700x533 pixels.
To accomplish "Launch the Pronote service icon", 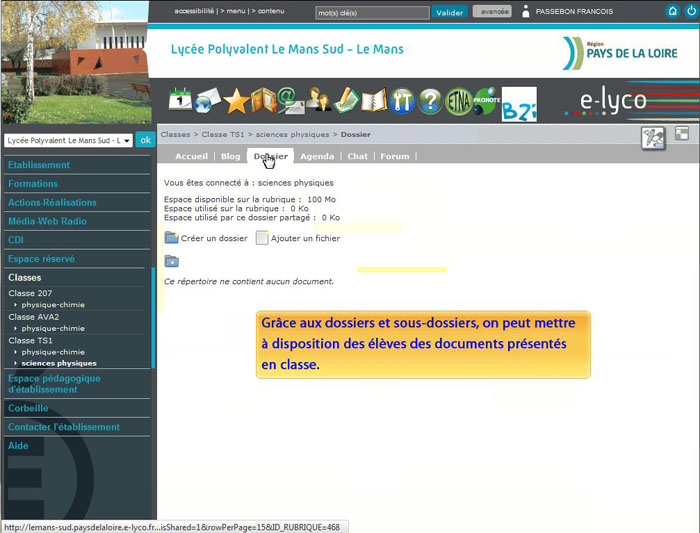I will click(x=486, y=100).
